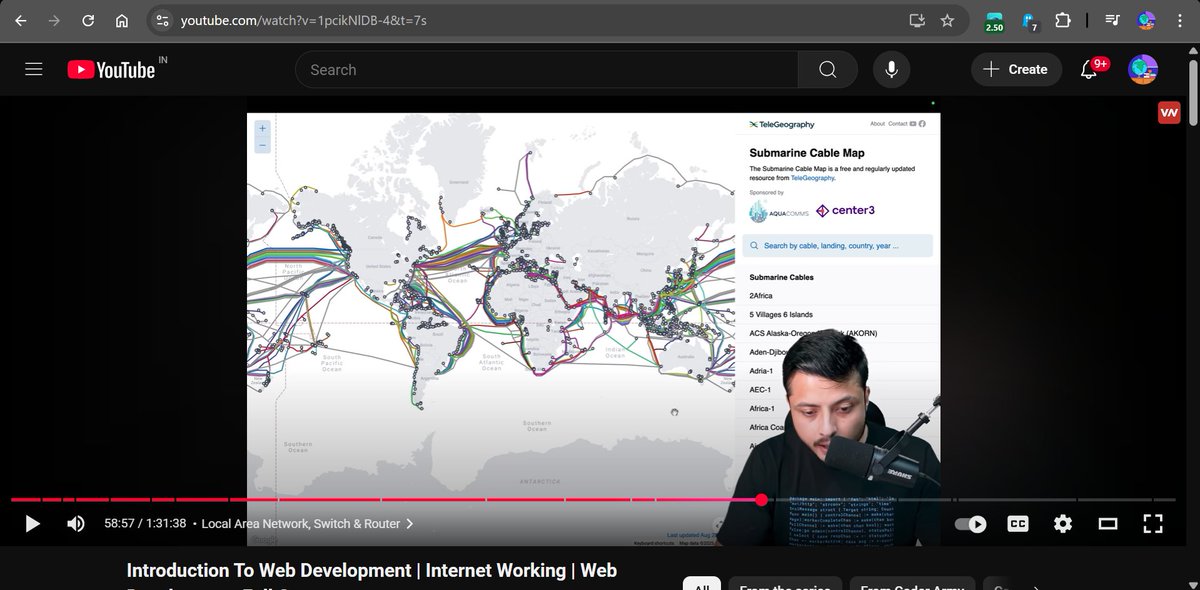View site information for youtube.com
Viewport: 1200px width, 590px height.
pyautogui.click(x=163, y=20)
